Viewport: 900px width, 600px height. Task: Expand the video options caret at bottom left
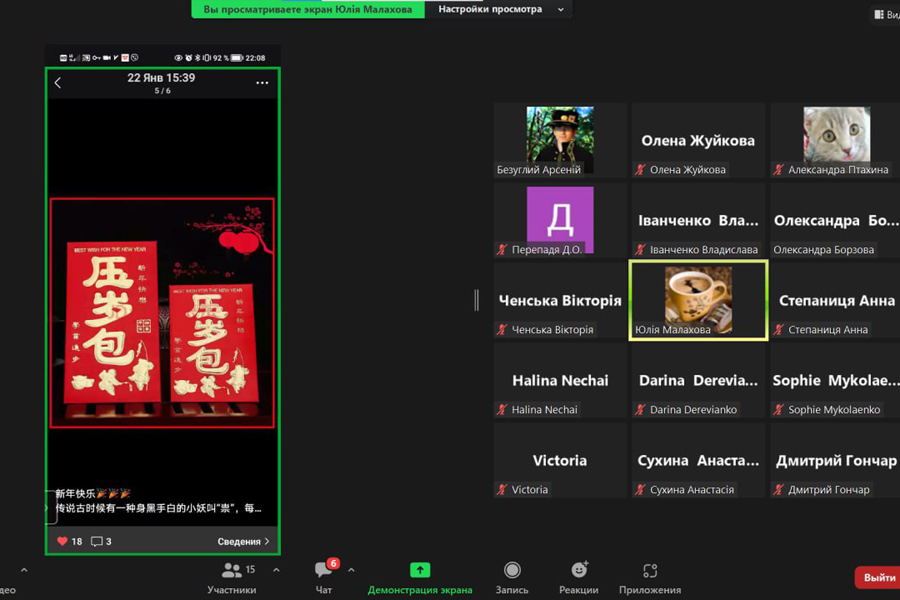pos(24,570)
